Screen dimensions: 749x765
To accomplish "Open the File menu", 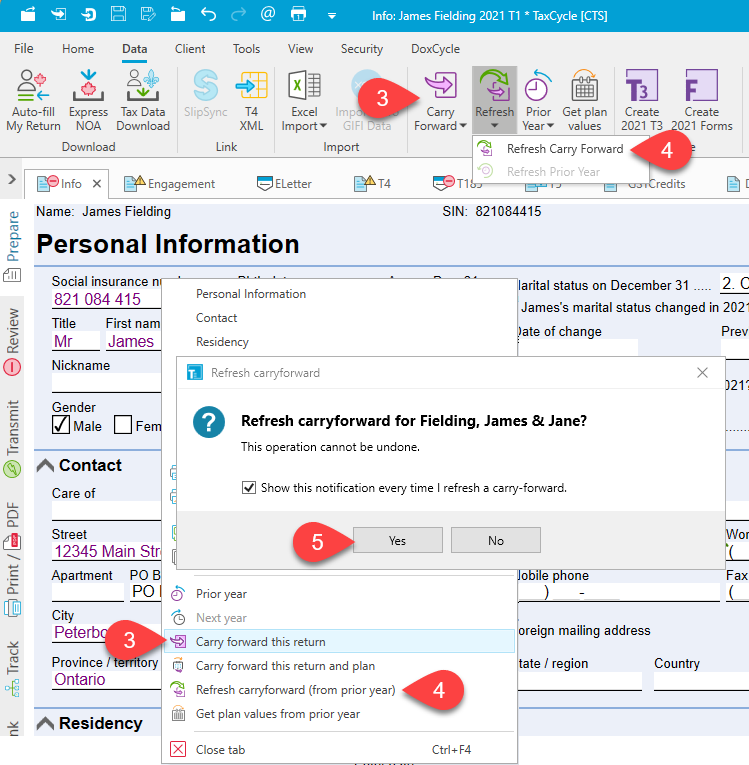I will pos(23,49).
